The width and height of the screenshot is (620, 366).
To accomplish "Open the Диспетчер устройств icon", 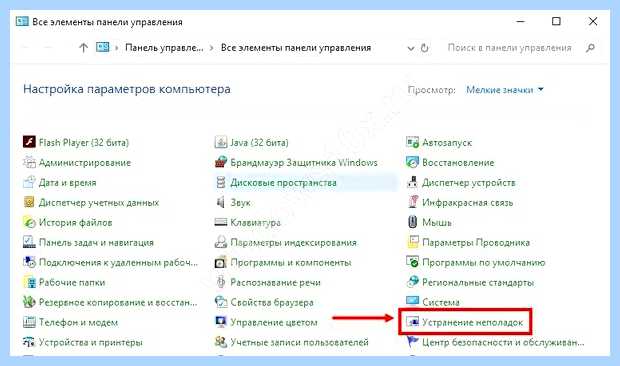I will point(412,182).
